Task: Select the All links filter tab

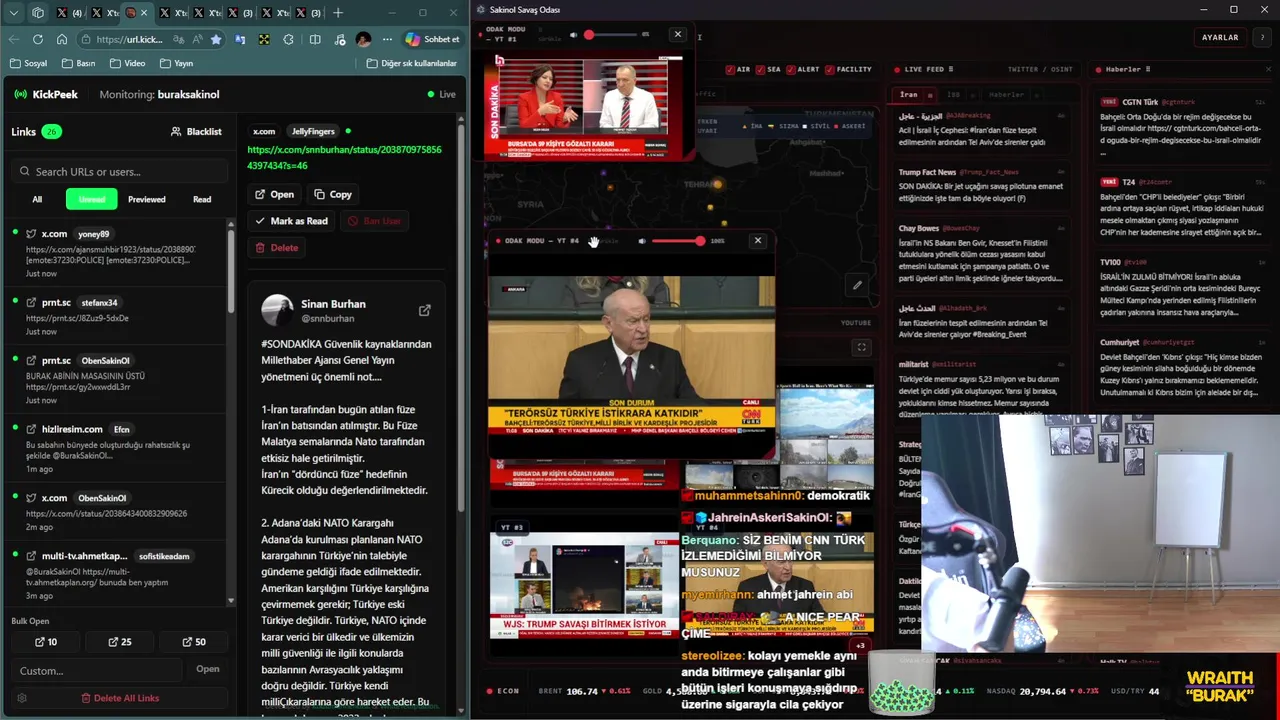Action: [37, 199]
